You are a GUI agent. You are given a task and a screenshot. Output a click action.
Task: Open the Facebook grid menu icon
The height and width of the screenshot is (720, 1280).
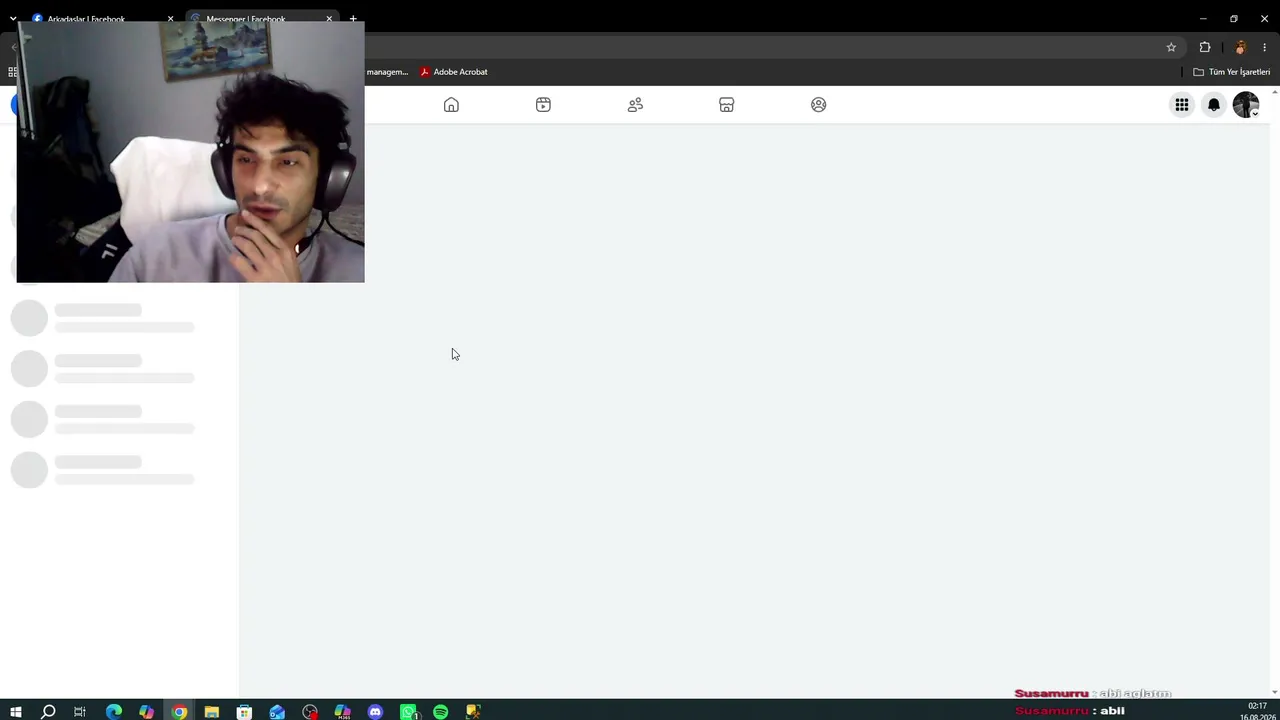[1182, 105]
